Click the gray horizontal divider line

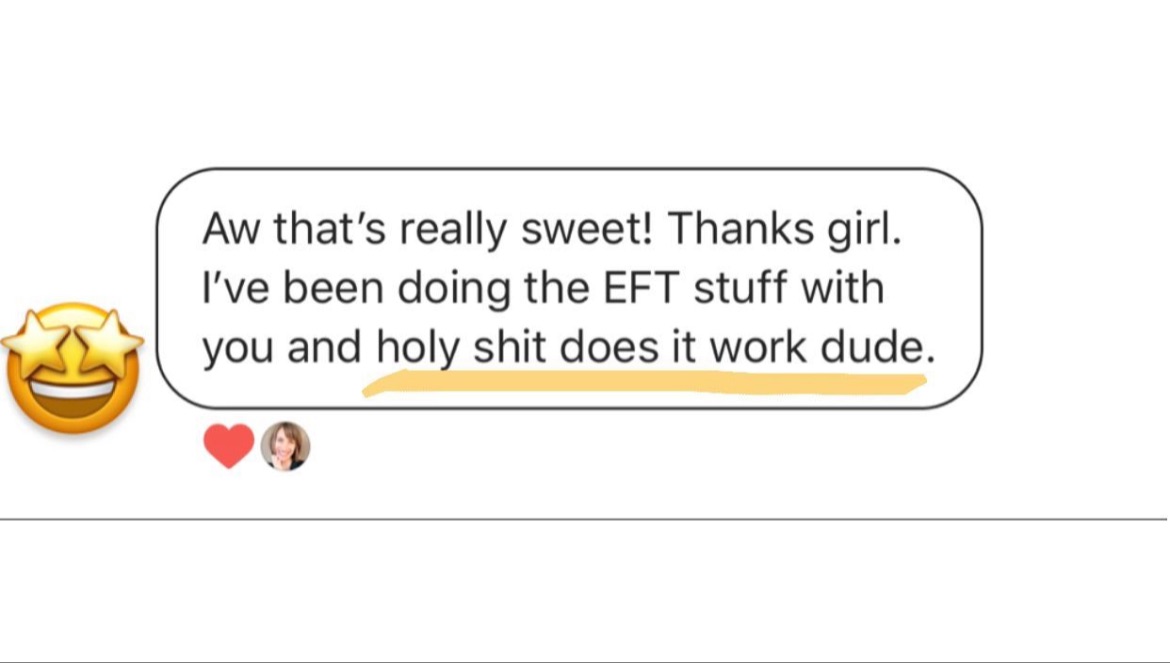(x=584, y=519)
